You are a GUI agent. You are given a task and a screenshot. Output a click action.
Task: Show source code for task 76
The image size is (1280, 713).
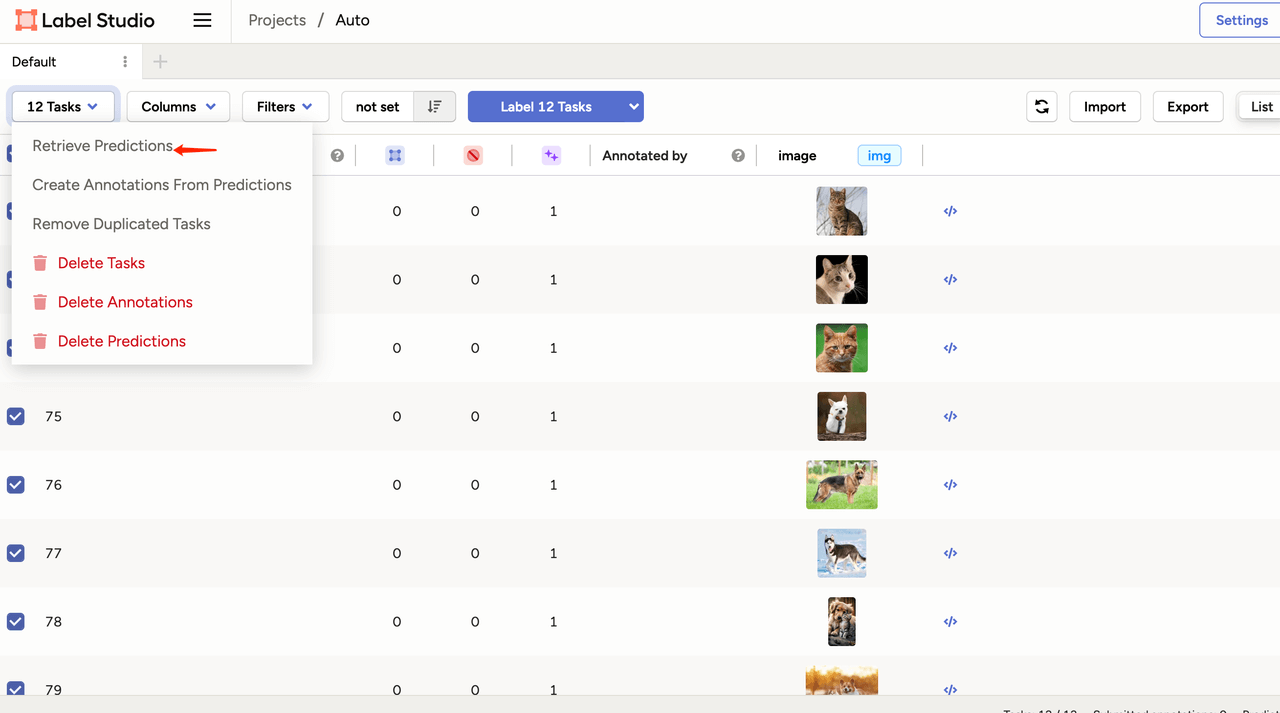[950, 485]
